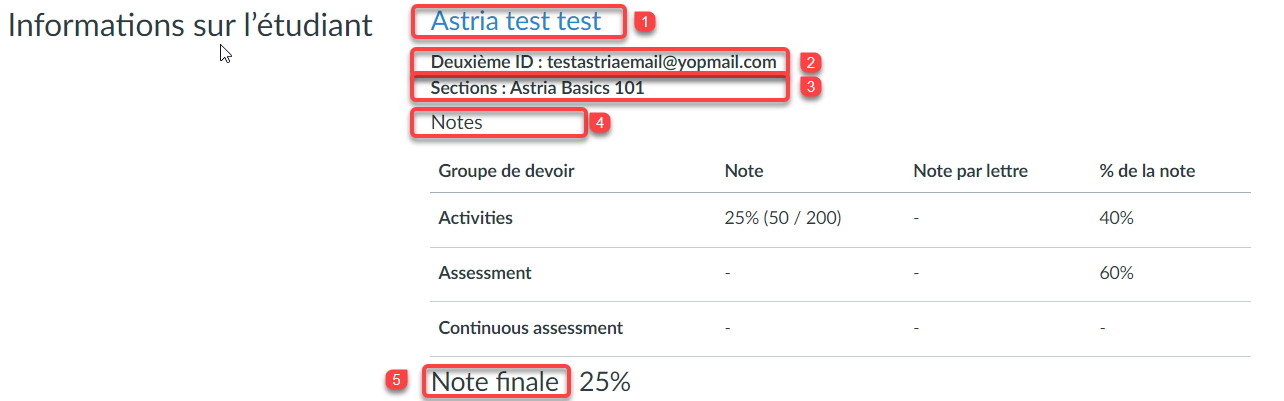This screenshot has height=401, width=1284.
Task: Click the Note column header
Action: coord(743,171)
